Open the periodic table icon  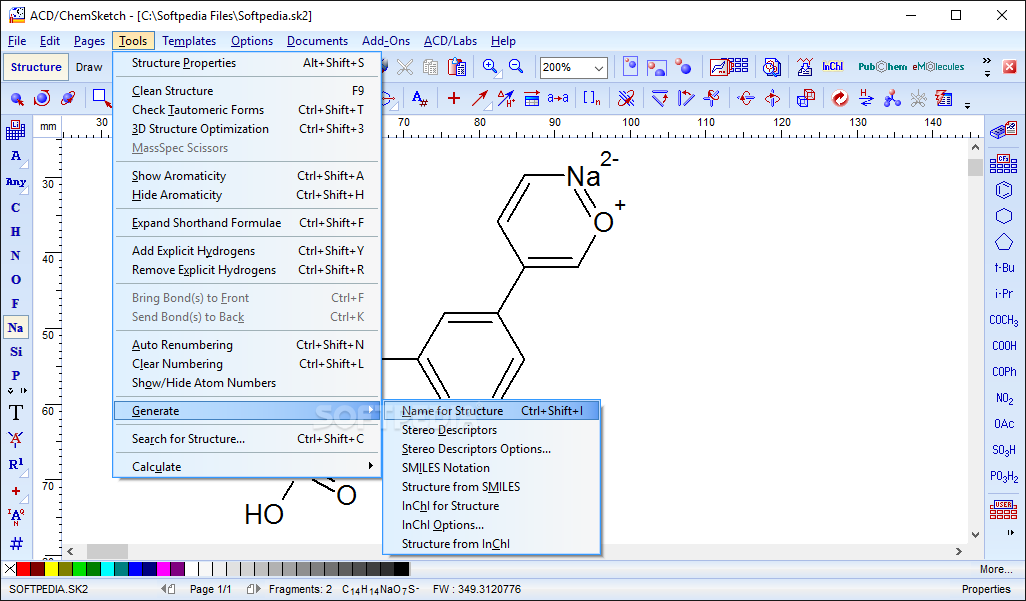click(x=16, y=130)
